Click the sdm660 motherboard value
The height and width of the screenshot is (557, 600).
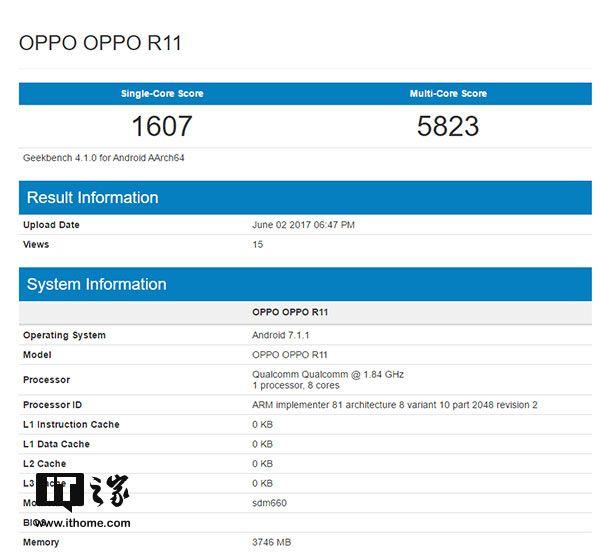[x=269, y=503]
